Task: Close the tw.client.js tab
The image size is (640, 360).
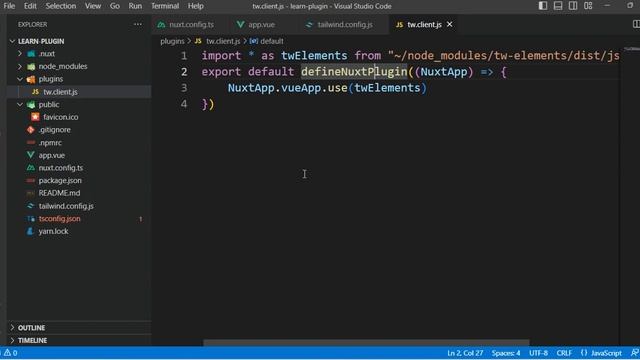Action: click(449, 24)
